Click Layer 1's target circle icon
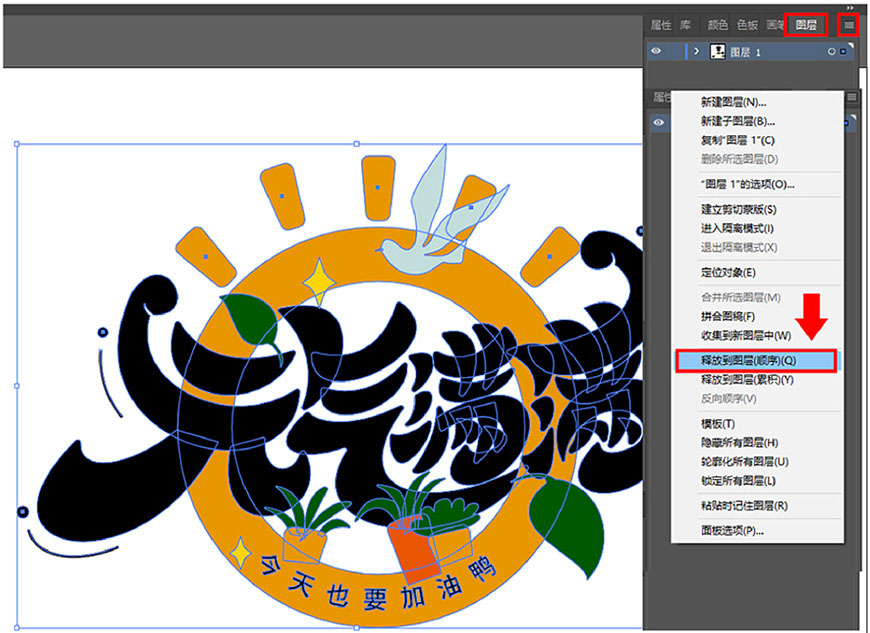This screenshot has width=870, height=633. click(x=830, y=50)
